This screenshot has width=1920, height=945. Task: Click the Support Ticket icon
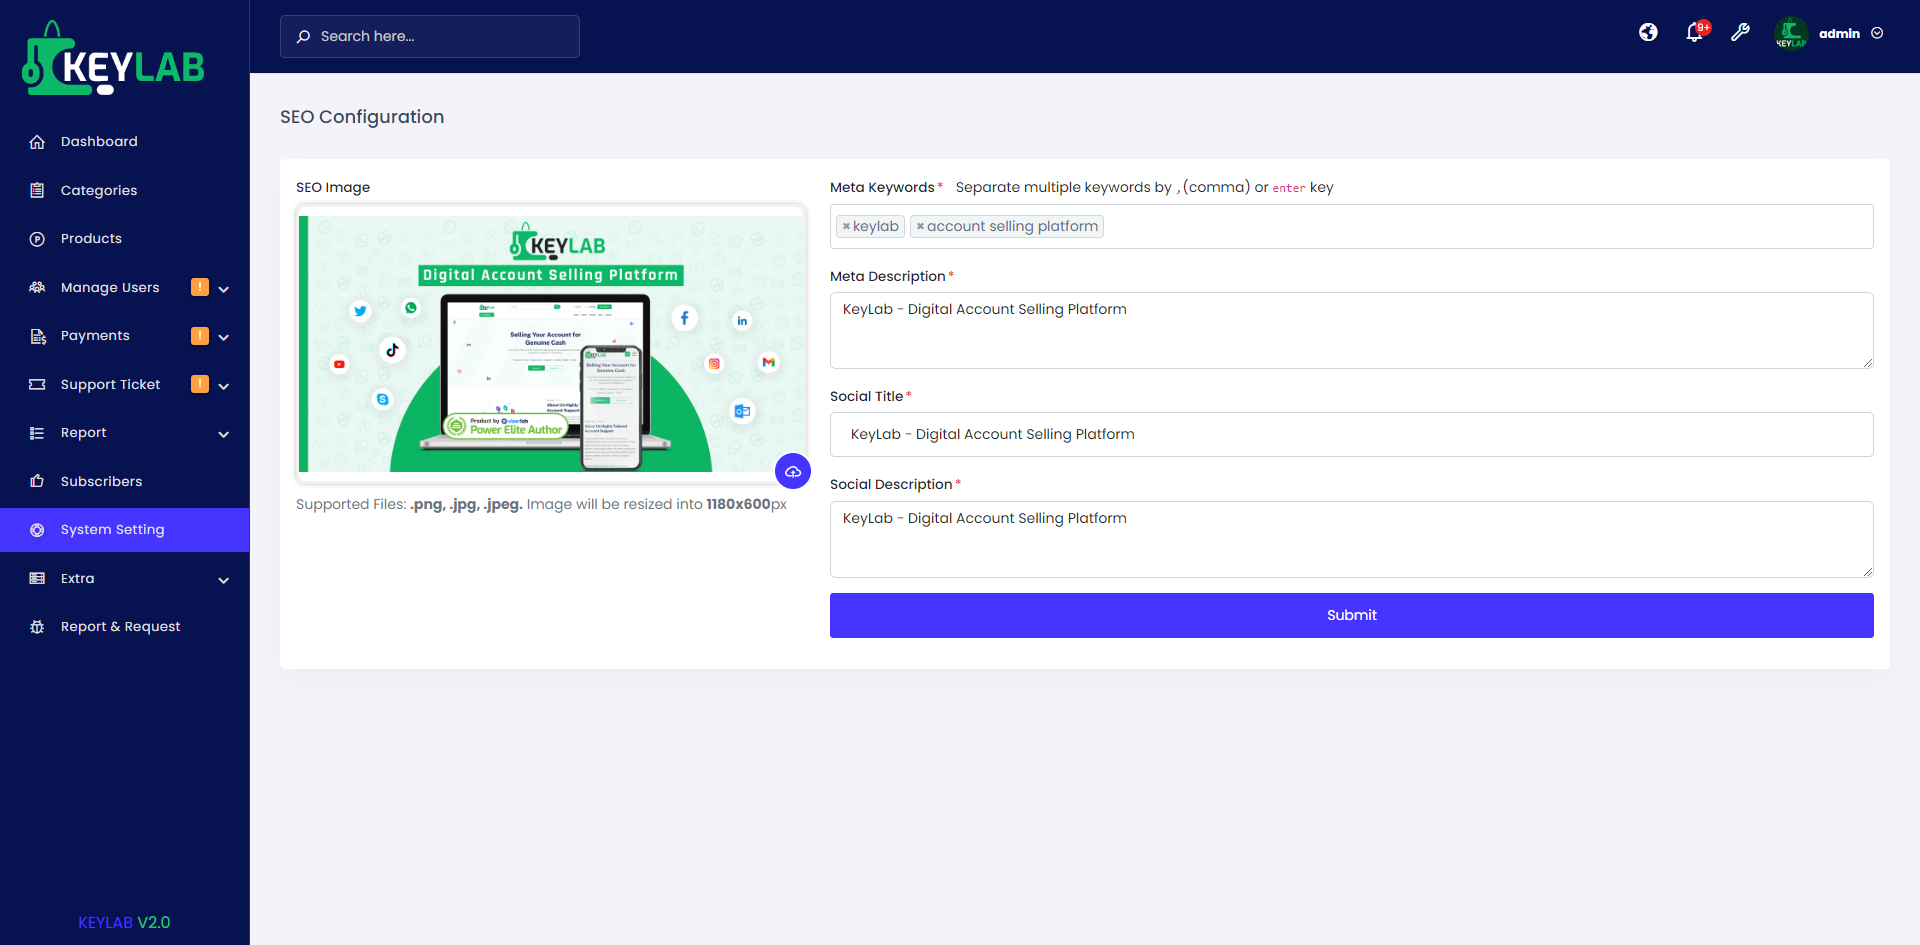pos(37,384)
